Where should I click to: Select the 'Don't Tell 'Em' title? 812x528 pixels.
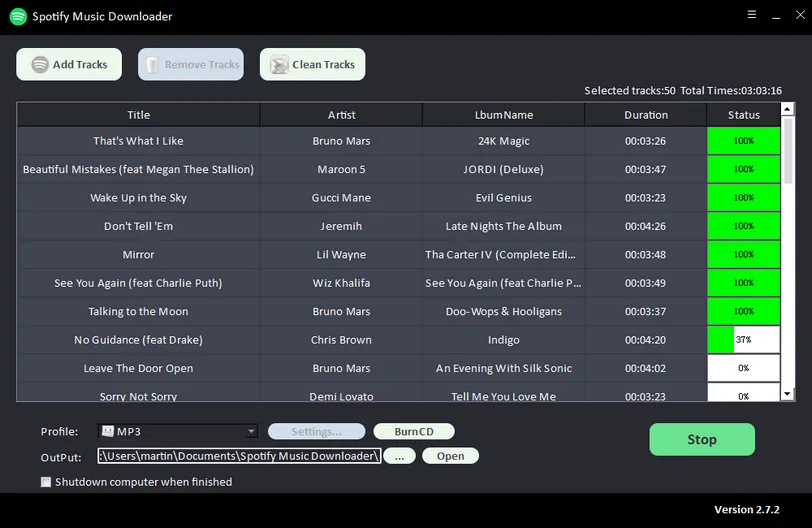pyautogui.click(x=138, y=226)
